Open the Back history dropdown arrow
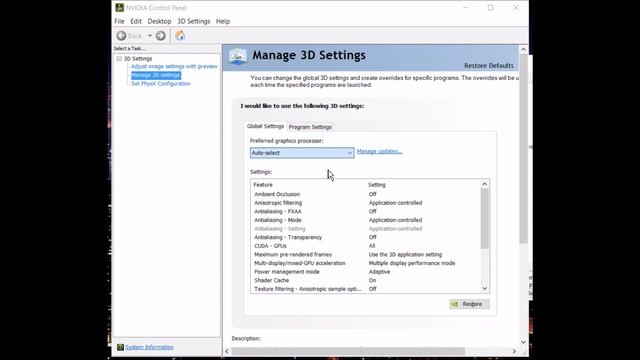The height and width of the screenshot is (360, 640). [150, 36]
